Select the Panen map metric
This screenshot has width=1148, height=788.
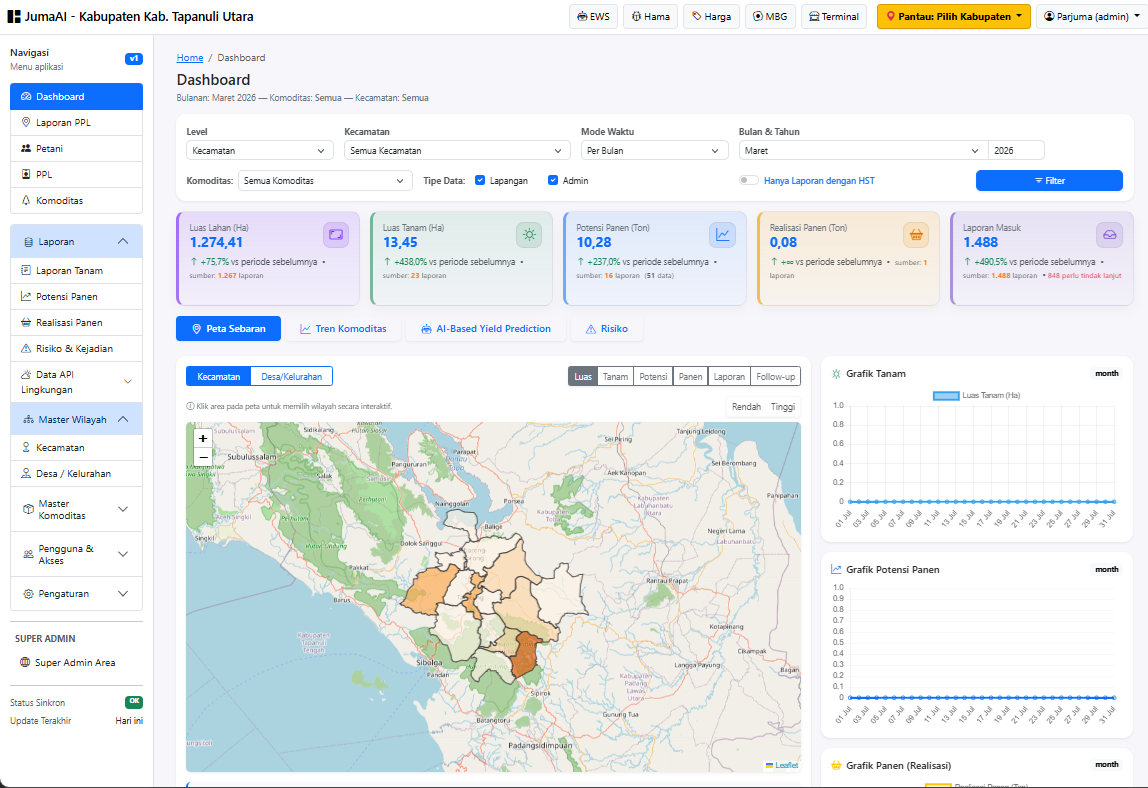point(690,376)
